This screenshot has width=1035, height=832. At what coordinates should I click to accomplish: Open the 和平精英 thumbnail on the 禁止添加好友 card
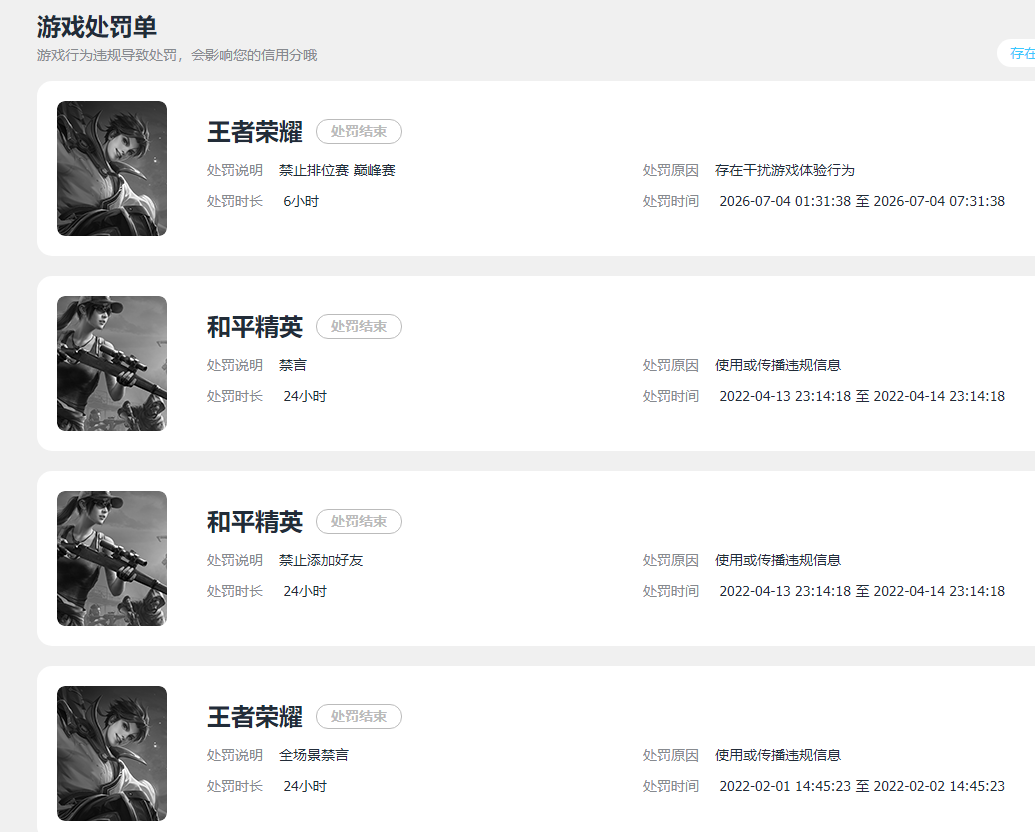(112, 558)
